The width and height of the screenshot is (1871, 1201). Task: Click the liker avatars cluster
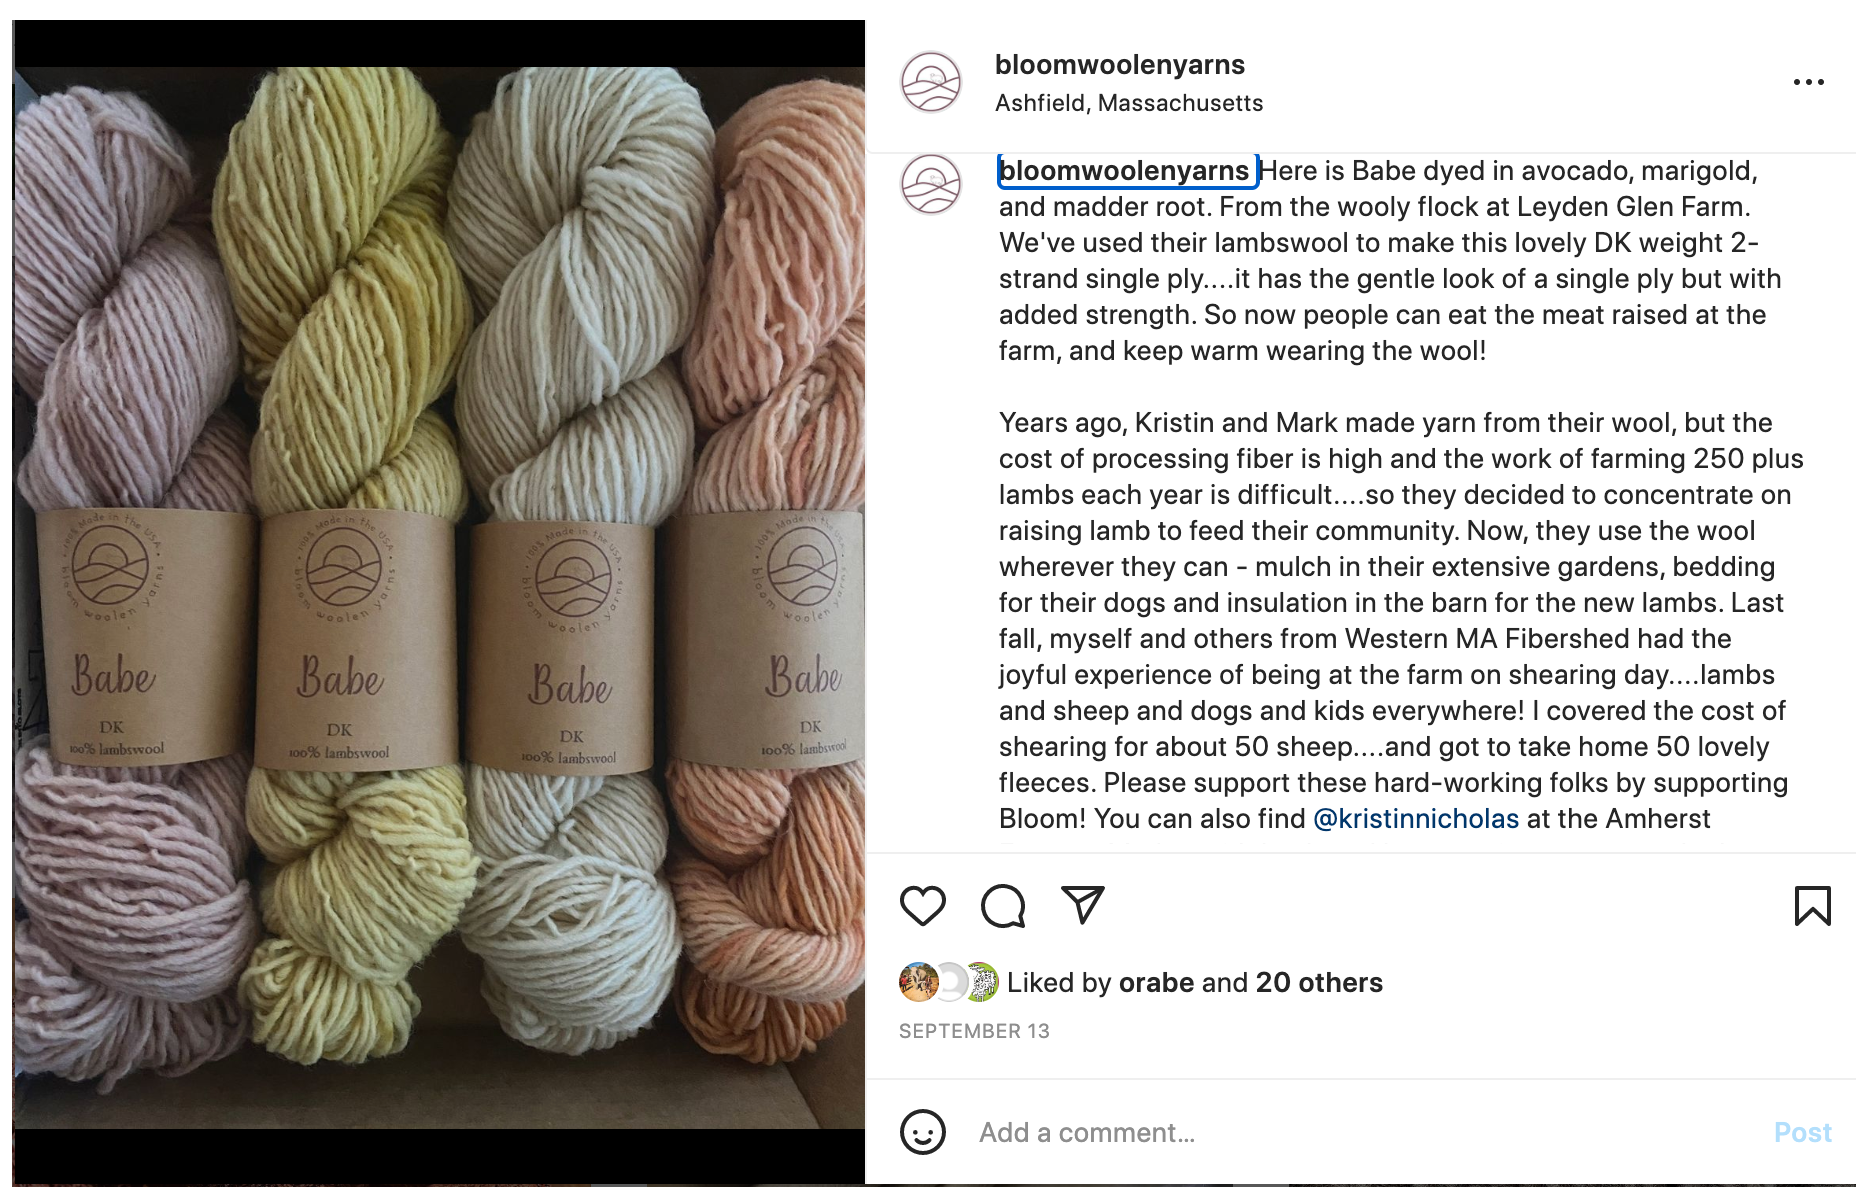click(x=949, y=982)
